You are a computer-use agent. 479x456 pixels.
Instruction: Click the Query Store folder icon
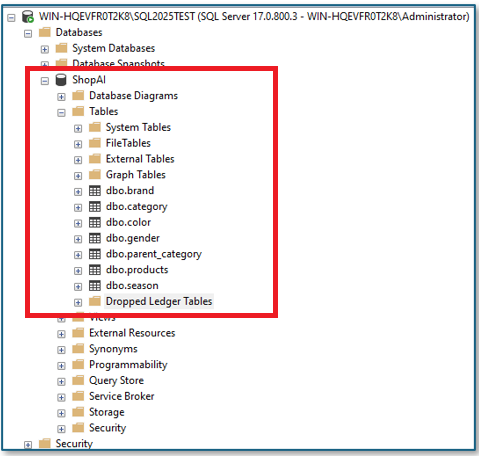click(78, 380)
